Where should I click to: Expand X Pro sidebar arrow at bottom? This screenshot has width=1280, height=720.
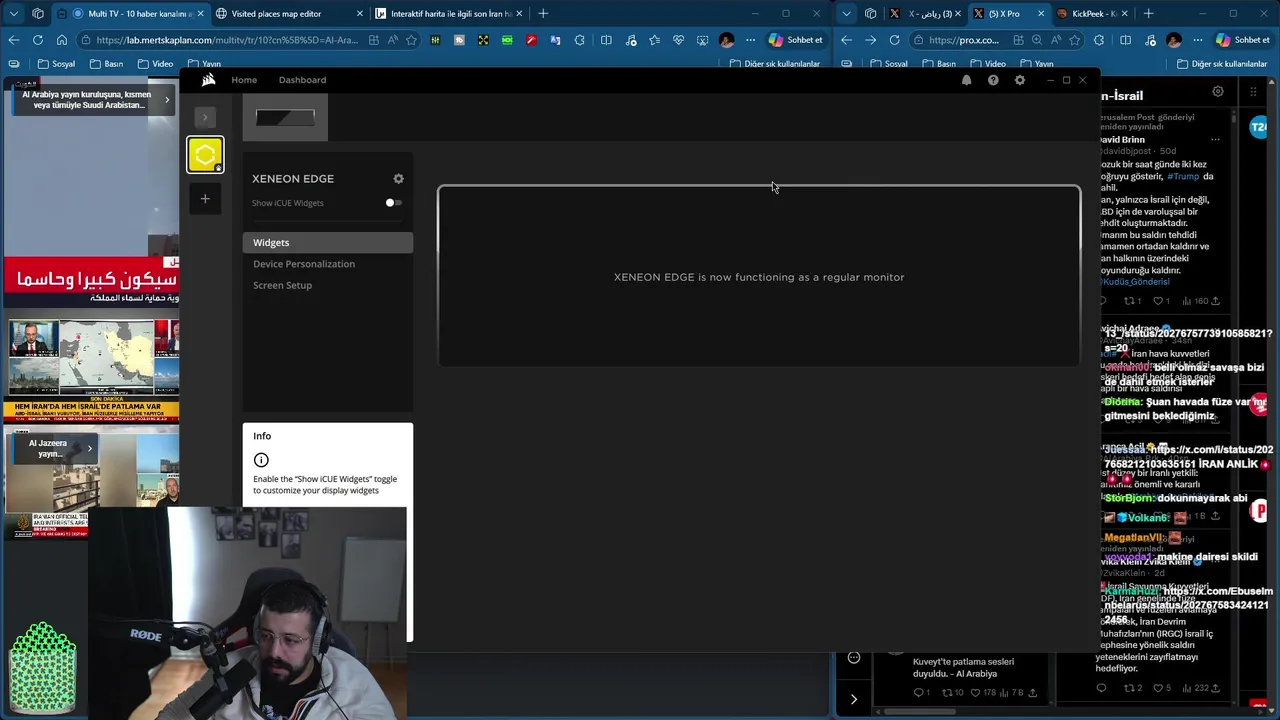pos(853,699)
